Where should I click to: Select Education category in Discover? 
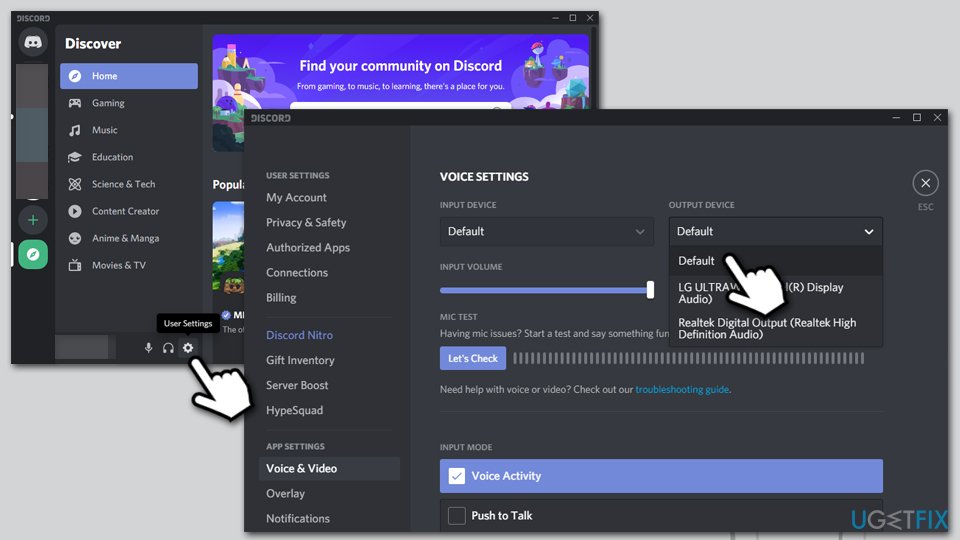[129, 157]
